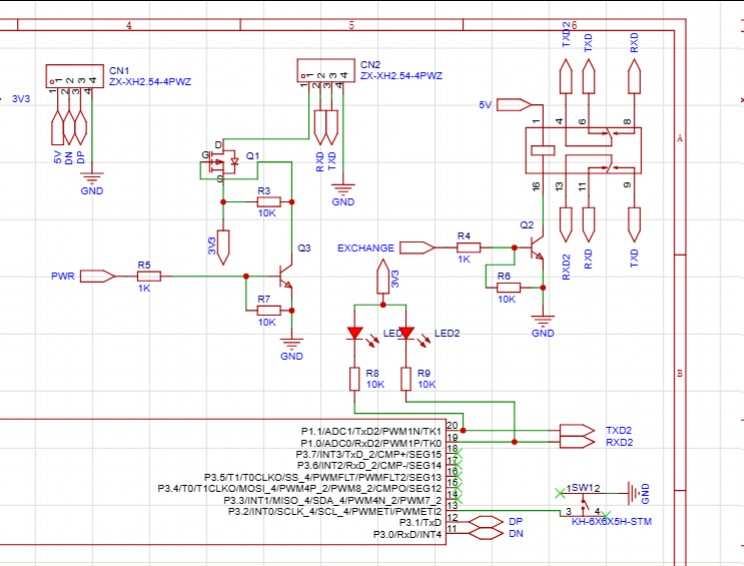Select the Q1 MOSFET symbol

pyautogui.click(x=222, y=162)
